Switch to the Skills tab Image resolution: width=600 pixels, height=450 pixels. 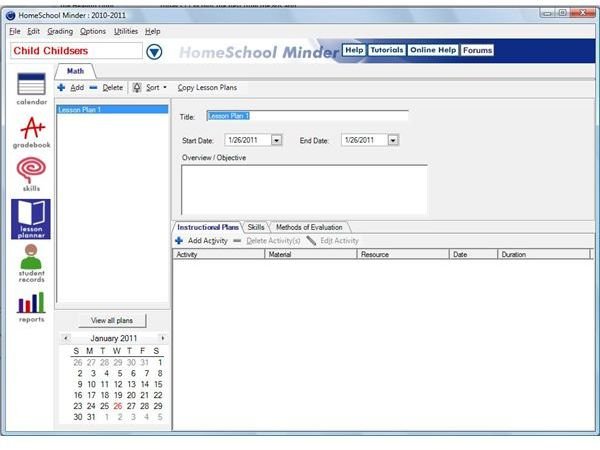256,227
